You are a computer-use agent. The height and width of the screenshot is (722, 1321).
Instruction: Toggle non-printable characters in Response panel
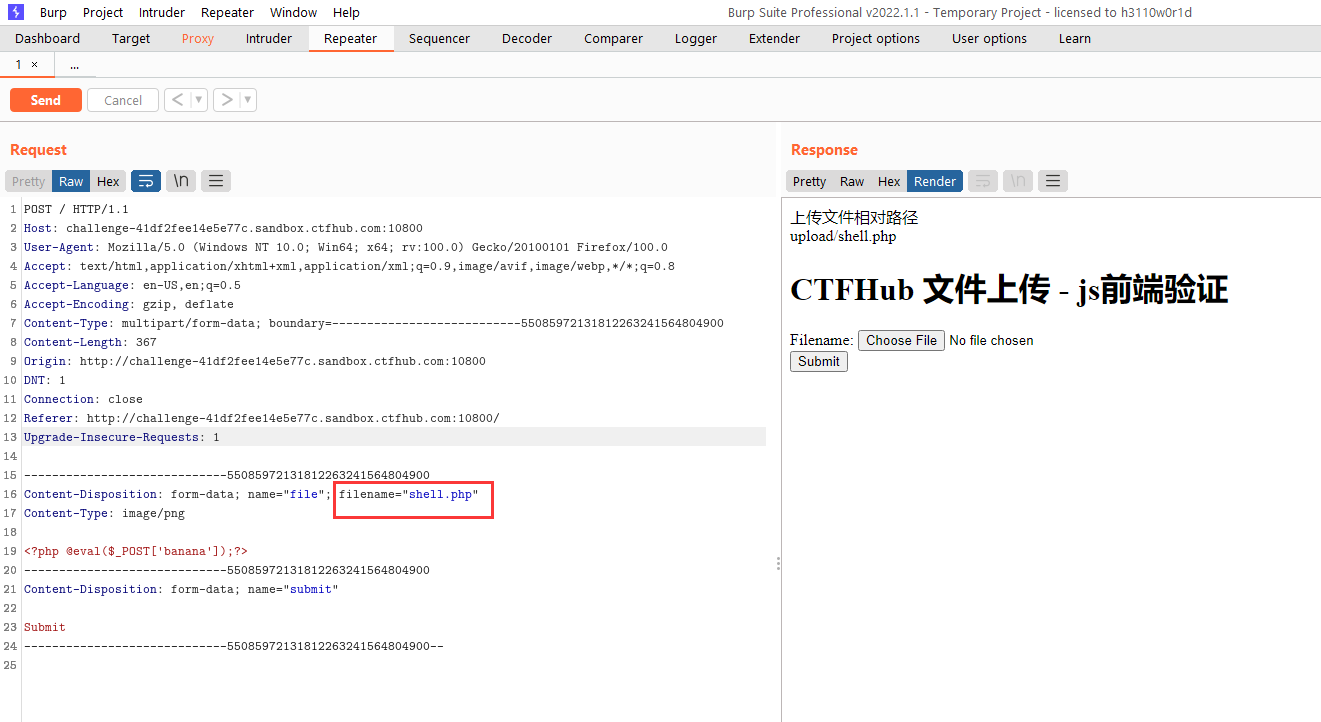click(1018, 181)
